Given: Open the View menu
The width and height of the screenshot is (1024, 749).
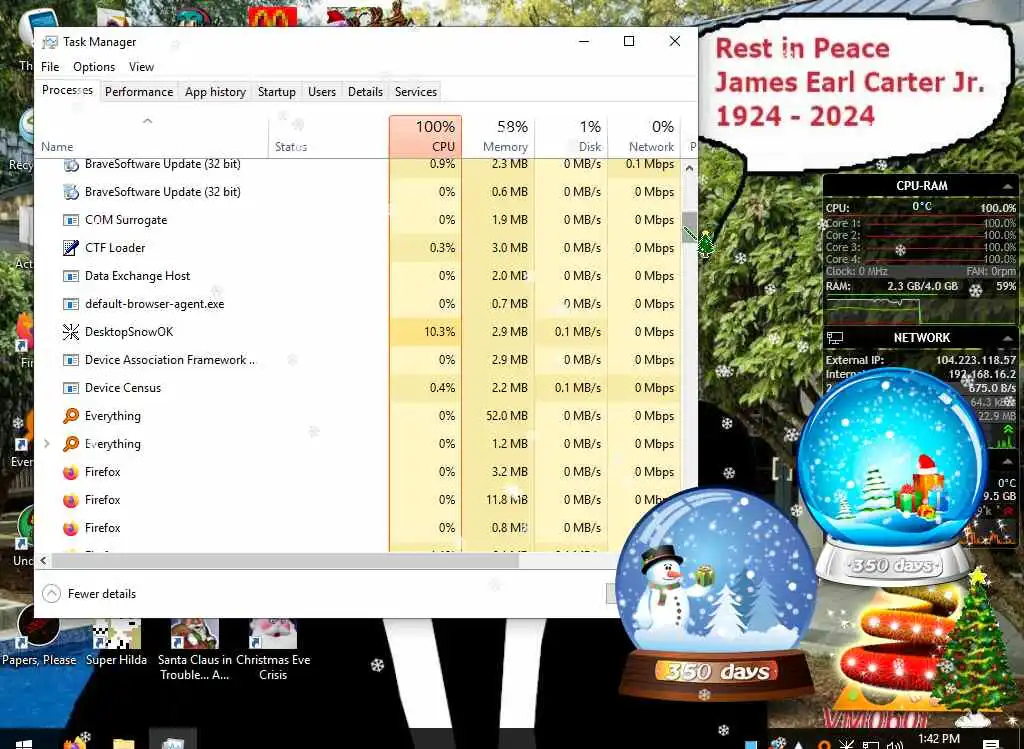Looking at the screenshot, I should coord(141,67).
